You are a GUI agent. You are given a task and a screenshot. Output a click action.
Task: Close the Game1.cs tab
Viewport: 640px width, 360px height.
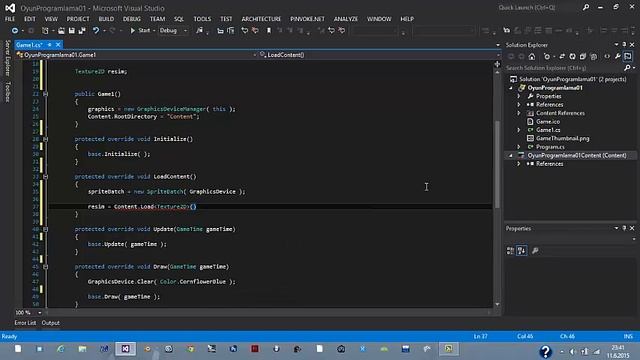[x=58, y=44]
